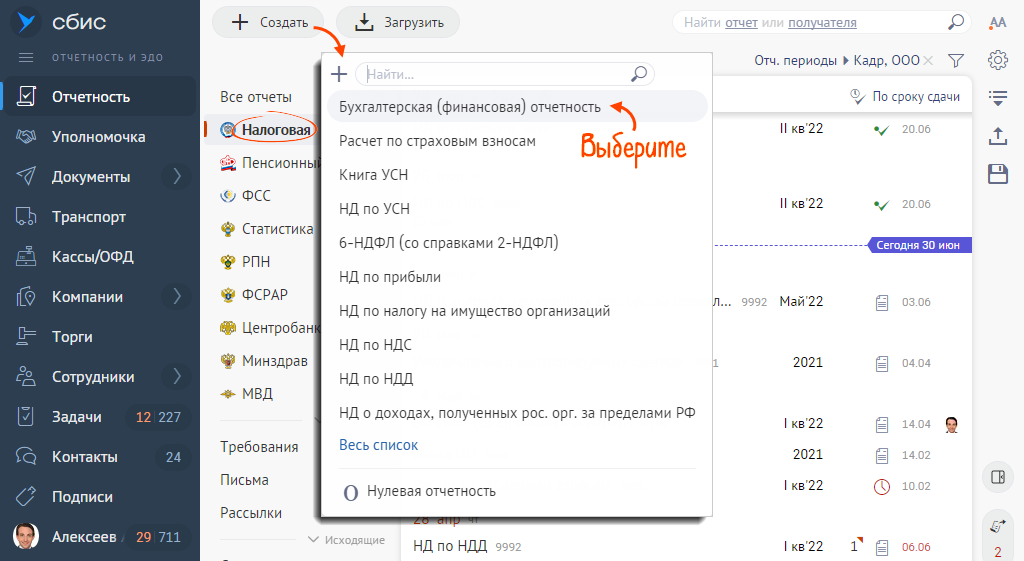Open the Исходящие dropdown
The width and height of the screenshot is (1024, 561).
click(x=346, y=540)
